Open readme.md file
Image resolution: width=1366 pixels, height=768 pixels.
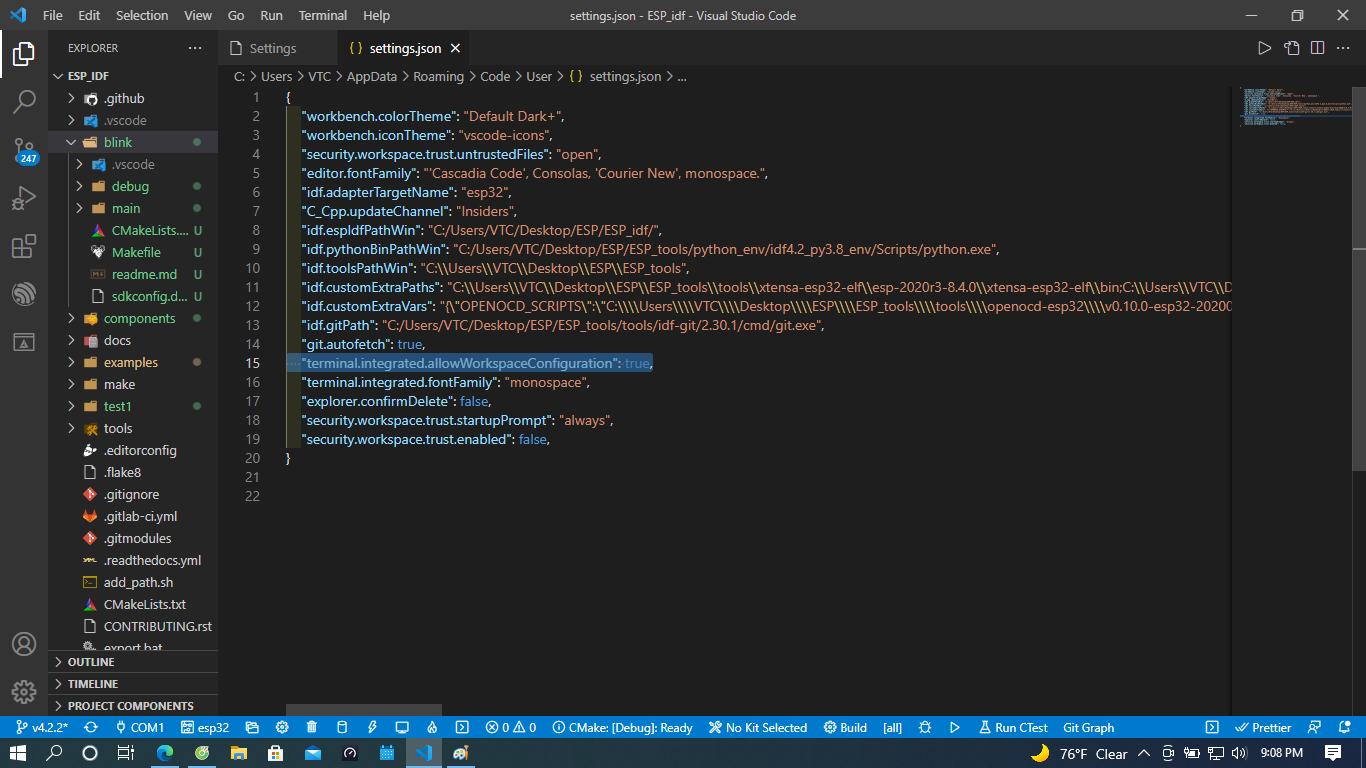click(144, 274)
